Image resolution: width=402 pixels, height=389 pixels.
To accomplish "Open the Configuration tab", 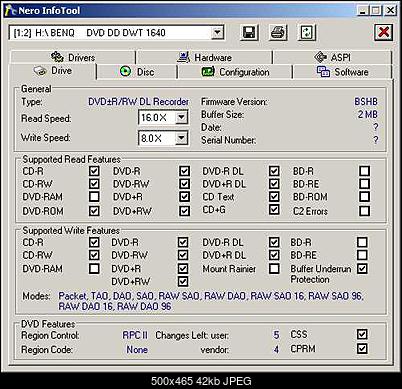I will click(235, 72).
